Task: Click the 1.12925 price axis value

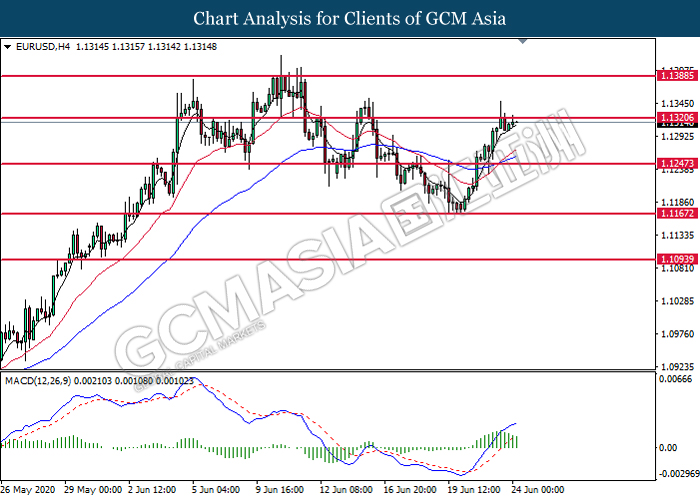Action: pyautogui.click(x=677, y=136)
